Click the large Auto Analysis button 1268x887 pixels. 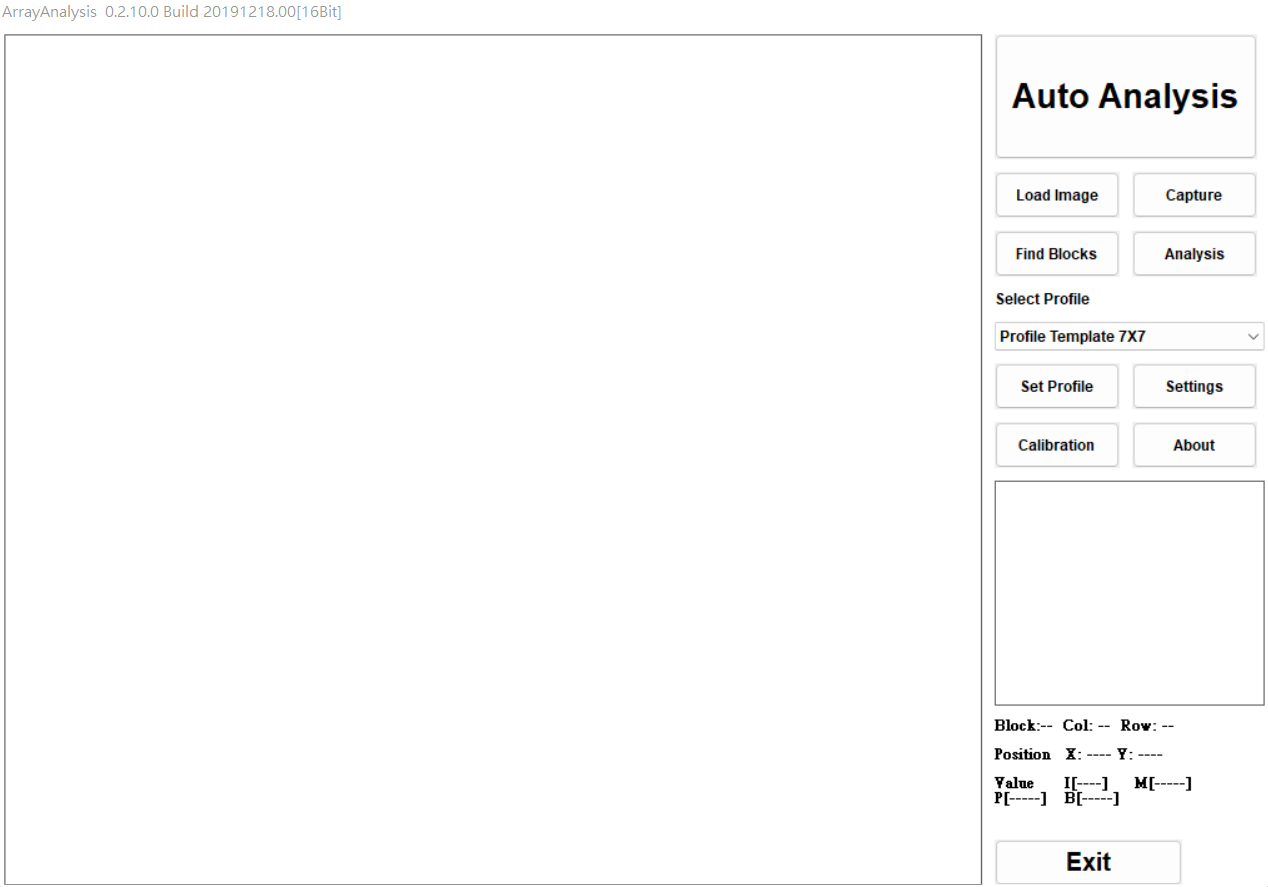tap(1125, 97)
